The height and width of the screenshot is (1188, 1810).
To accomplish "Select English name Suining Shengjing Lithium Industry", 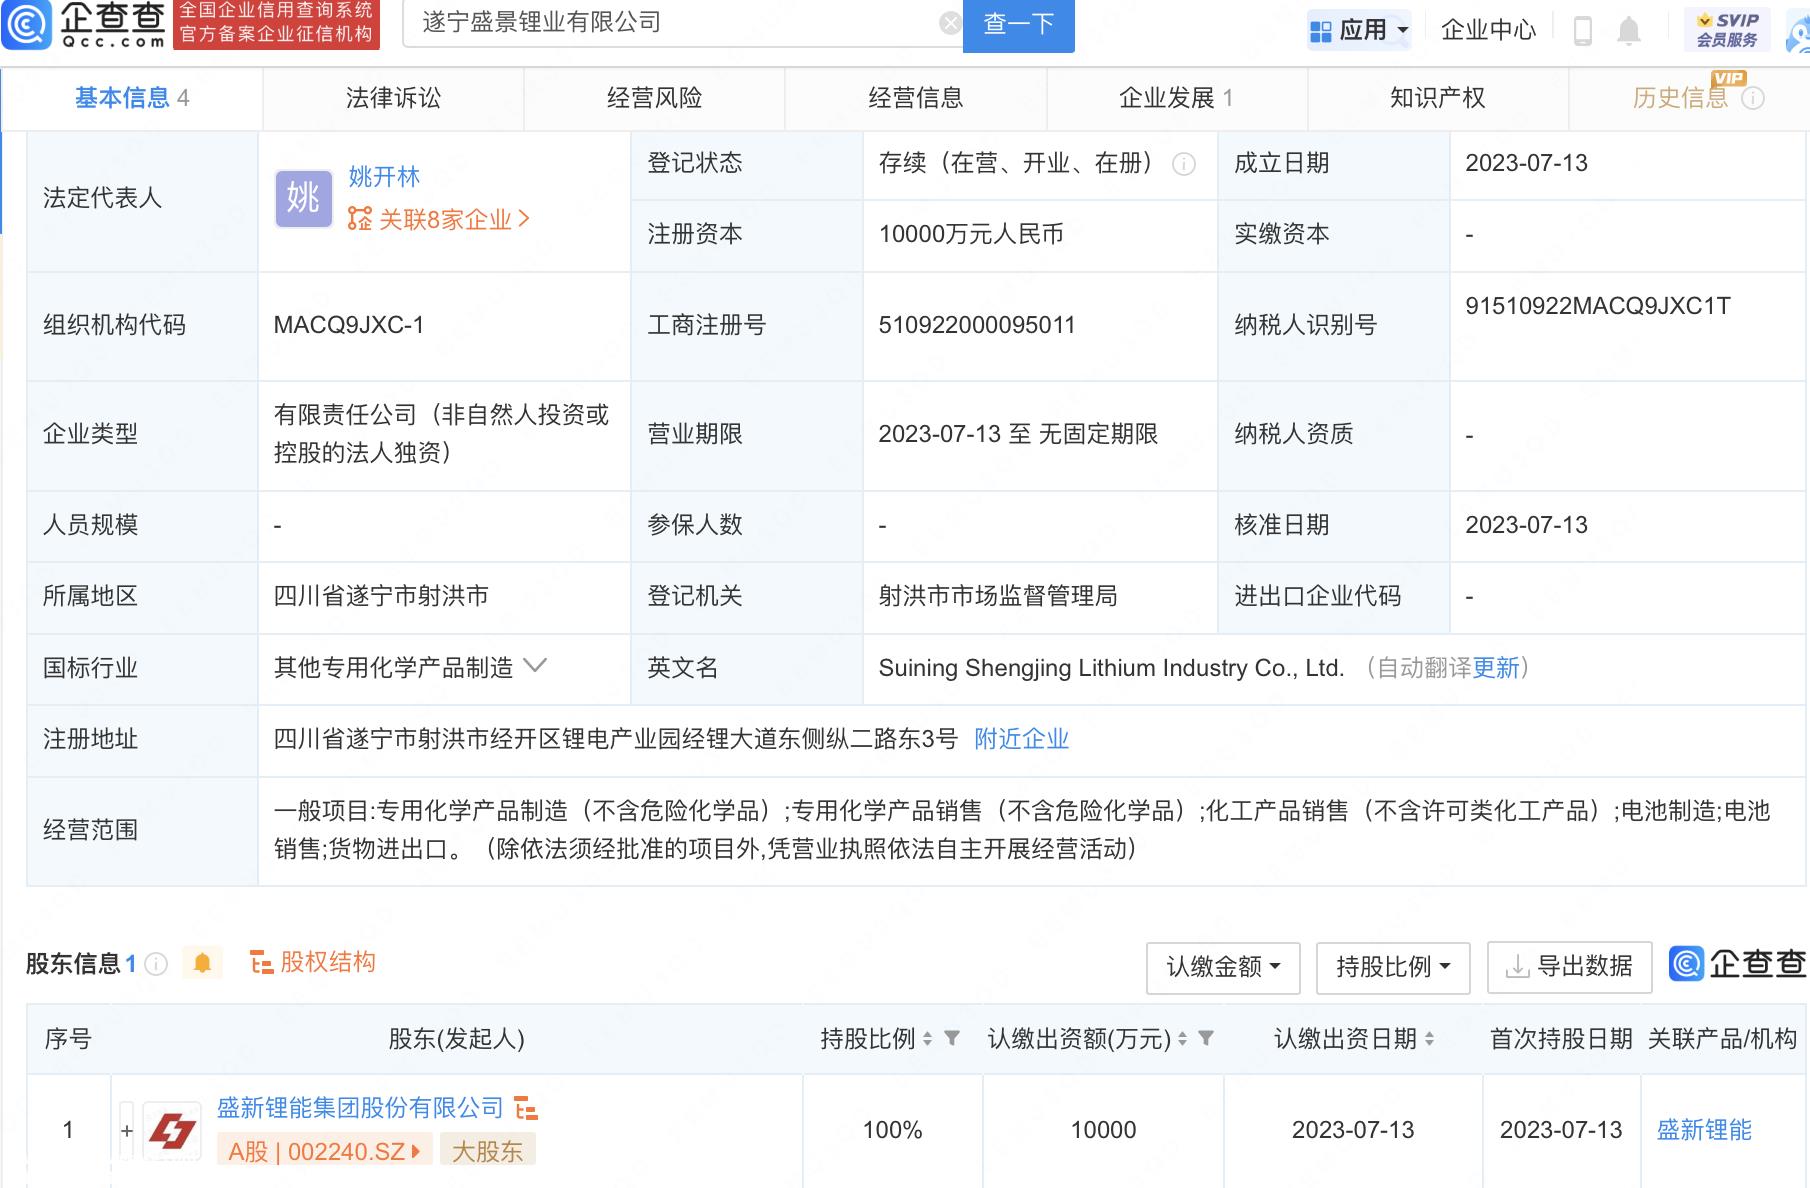I will tap(1110, 668).
